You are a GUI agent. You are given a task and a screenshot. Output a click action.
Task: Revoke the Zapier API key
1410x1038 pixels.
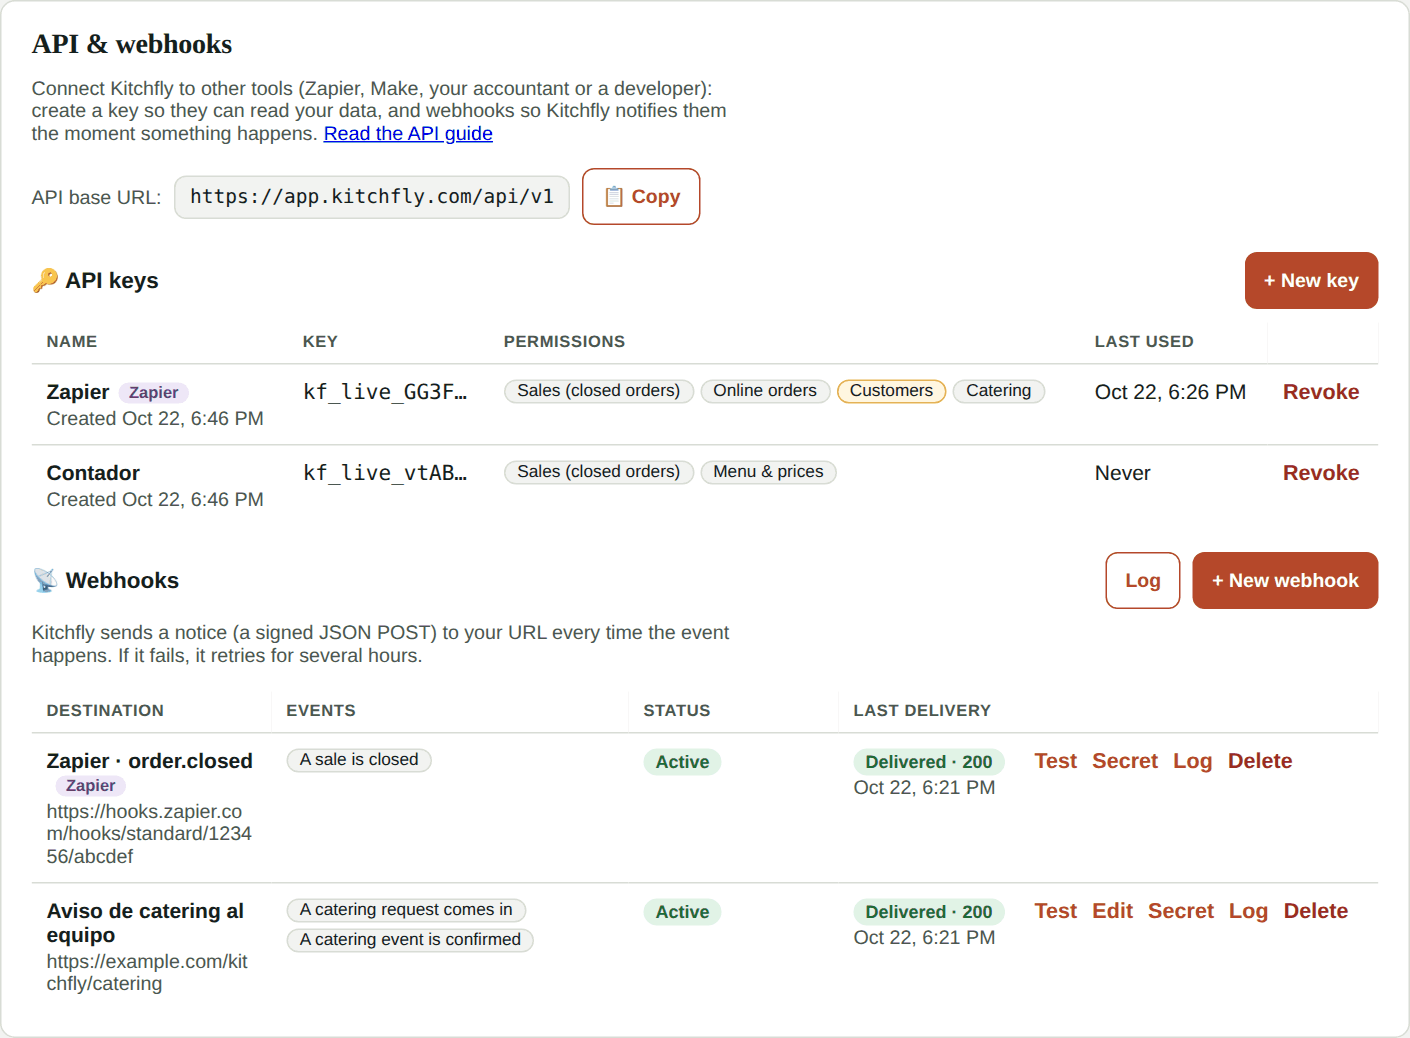[1321, 392]
